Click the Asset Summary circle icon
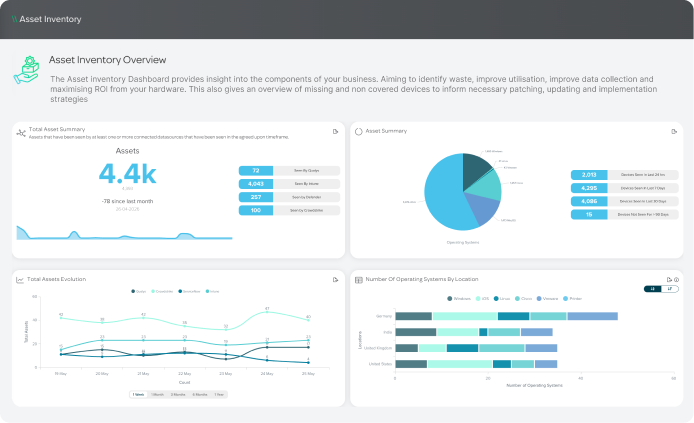Viewport: 694px width, 423px height. pyautogui.click(x=359, y=131)
